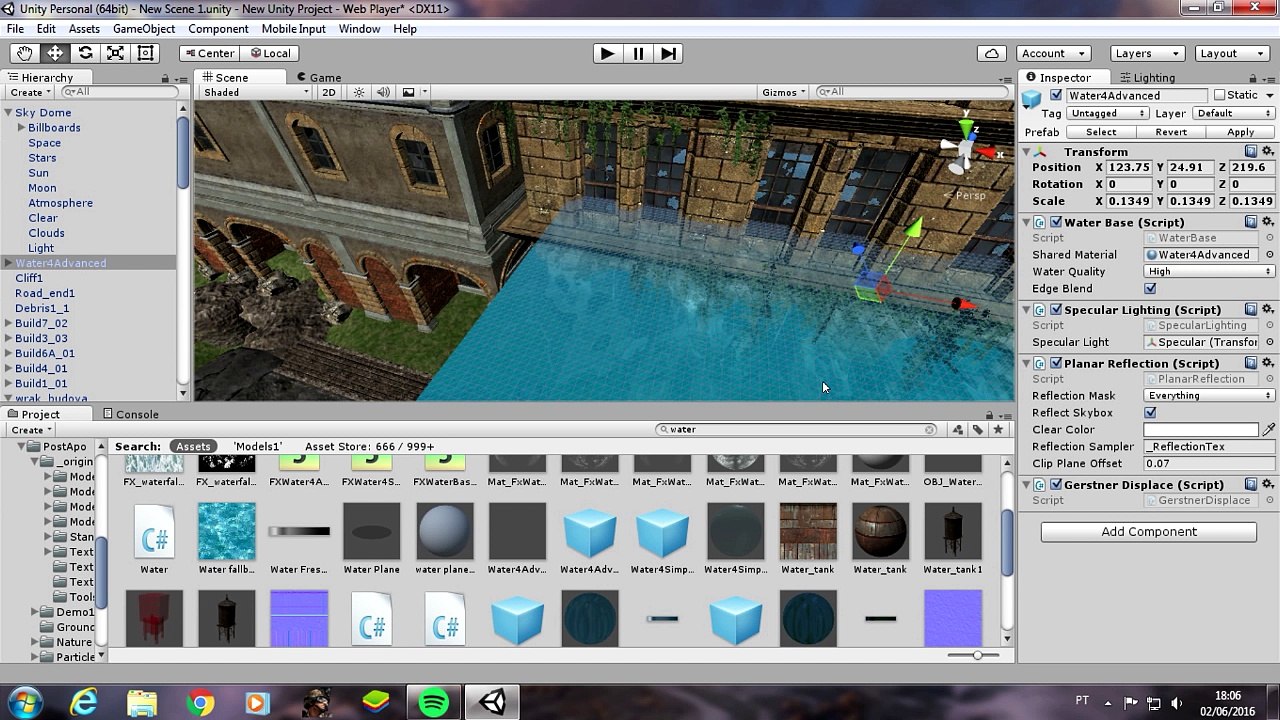Select the Hand tool in the toolbar
The height and width of the screenshot is (720, 1280).
[x=24, y=53]
